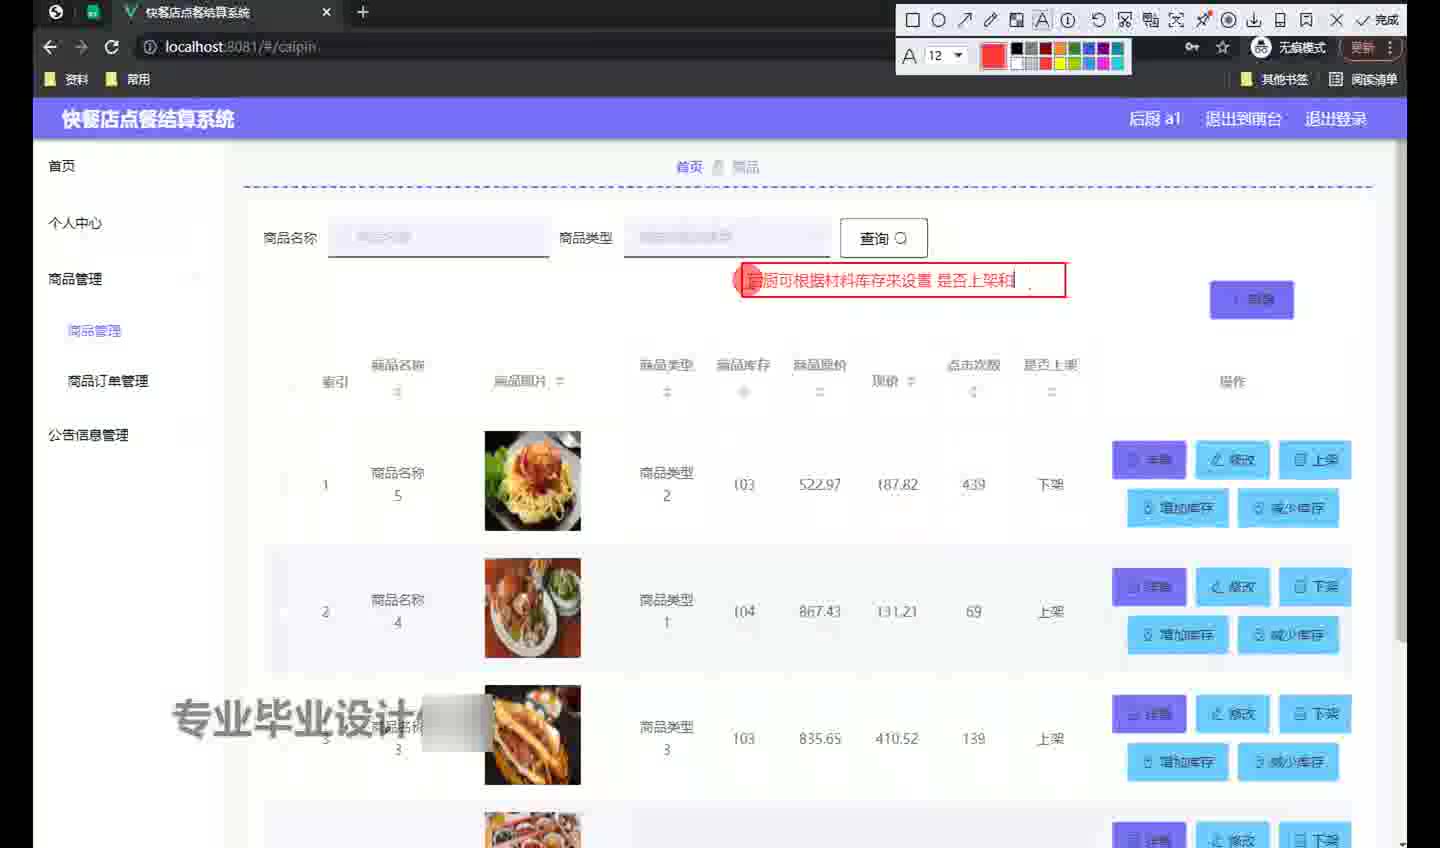Click 完成 to finish the screenshot

(x=1377, y=20)
